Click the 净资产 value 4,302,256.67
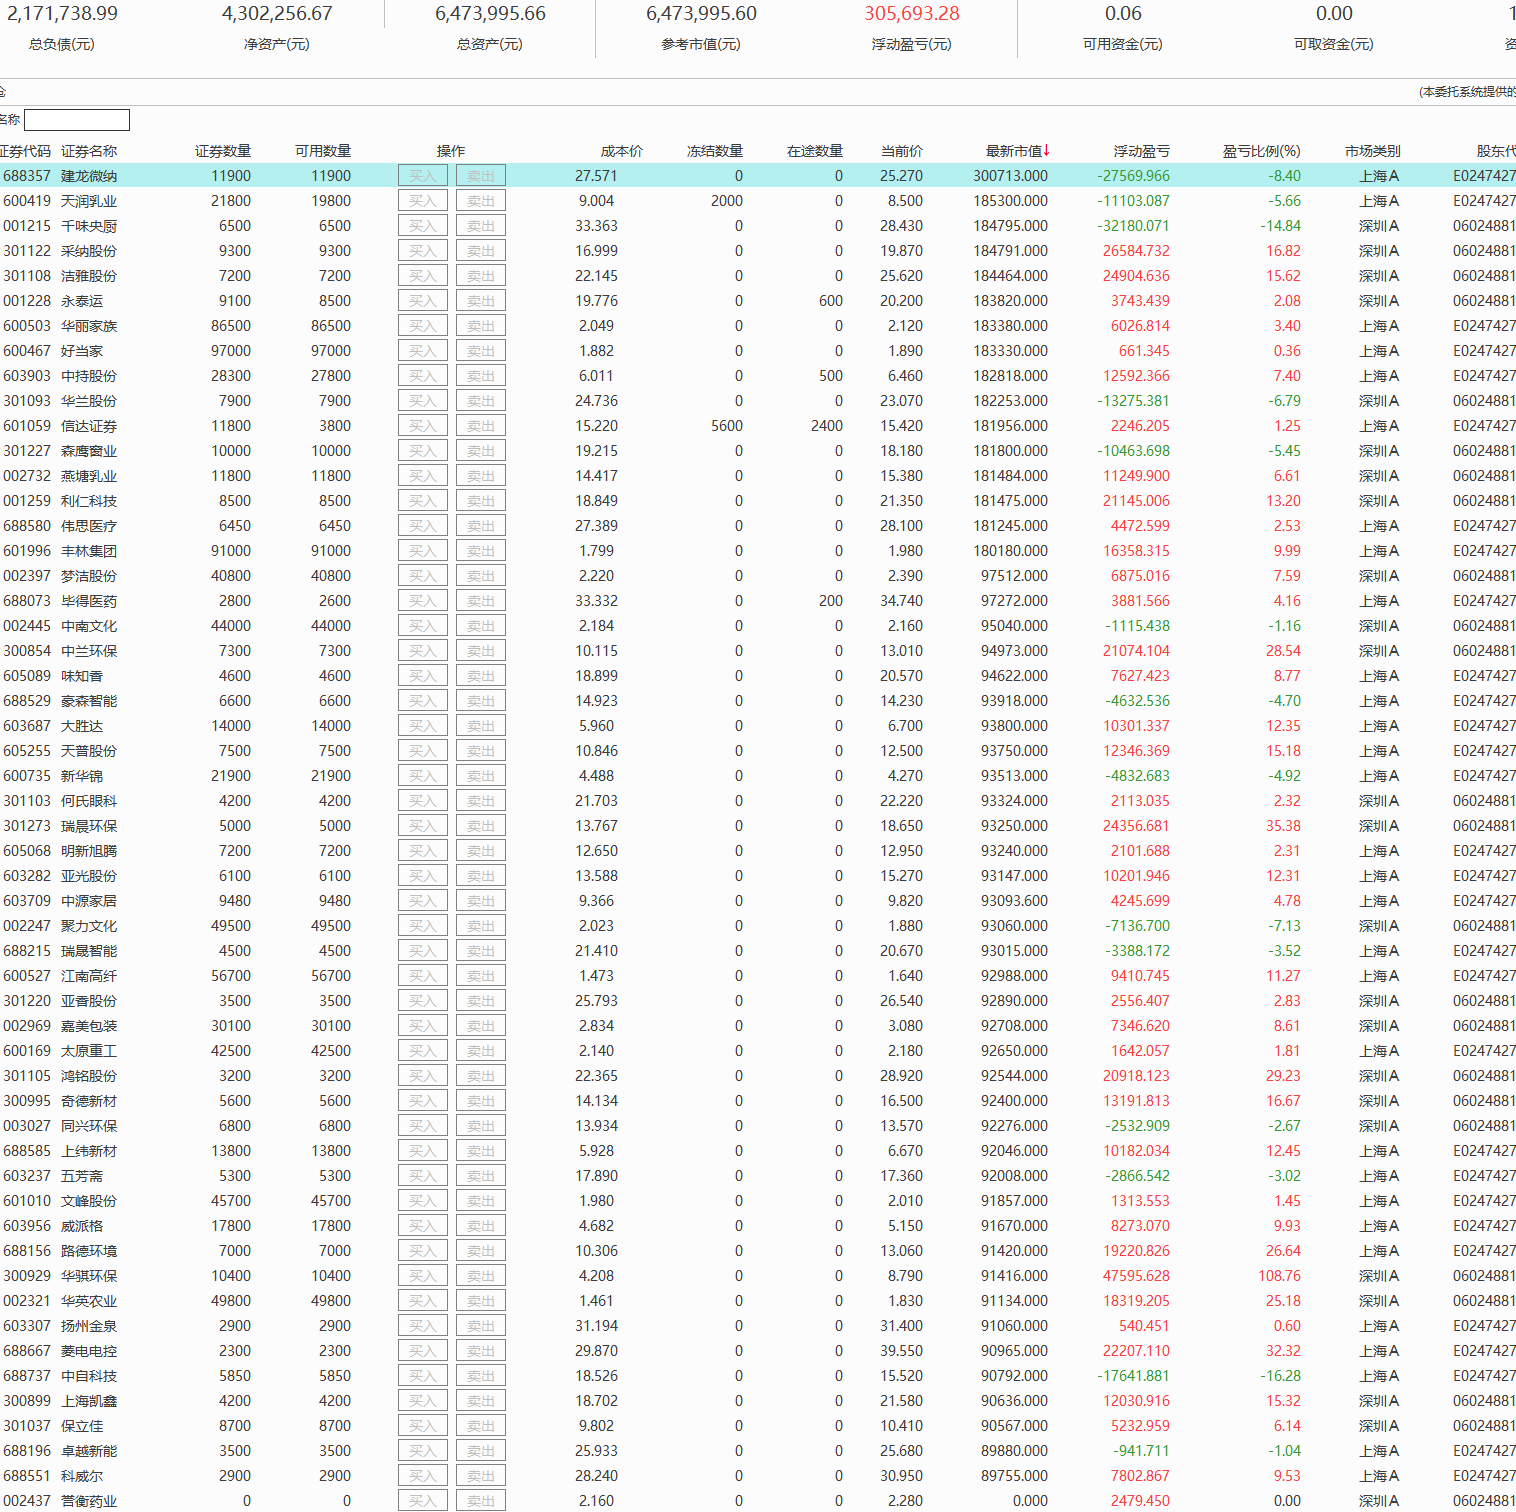Image resolution: width=1516 pixels, height=1512 pixels. pyautogui.click(x=277, y=14)
